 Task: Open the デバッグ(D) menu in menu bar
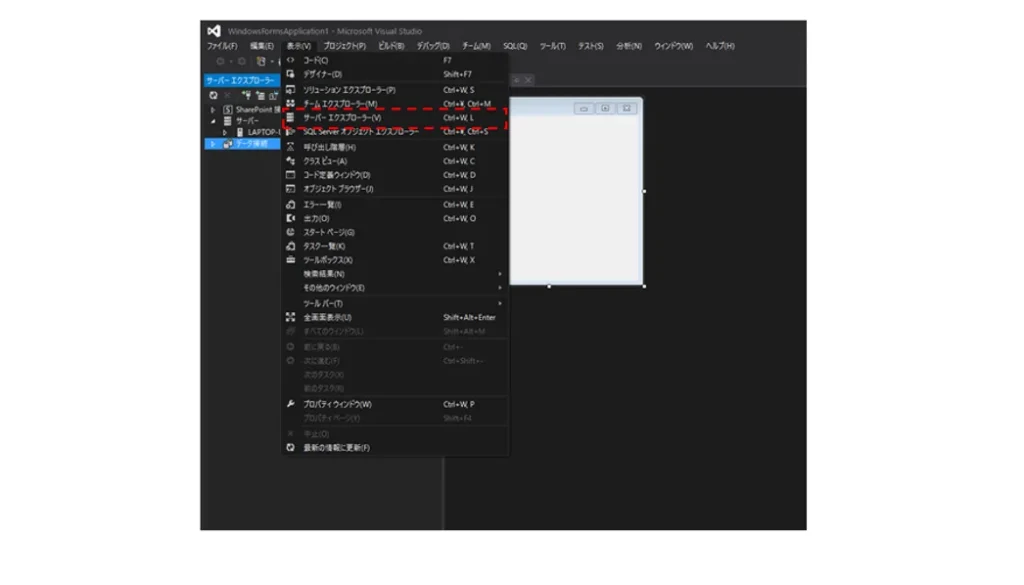(432, 46)
